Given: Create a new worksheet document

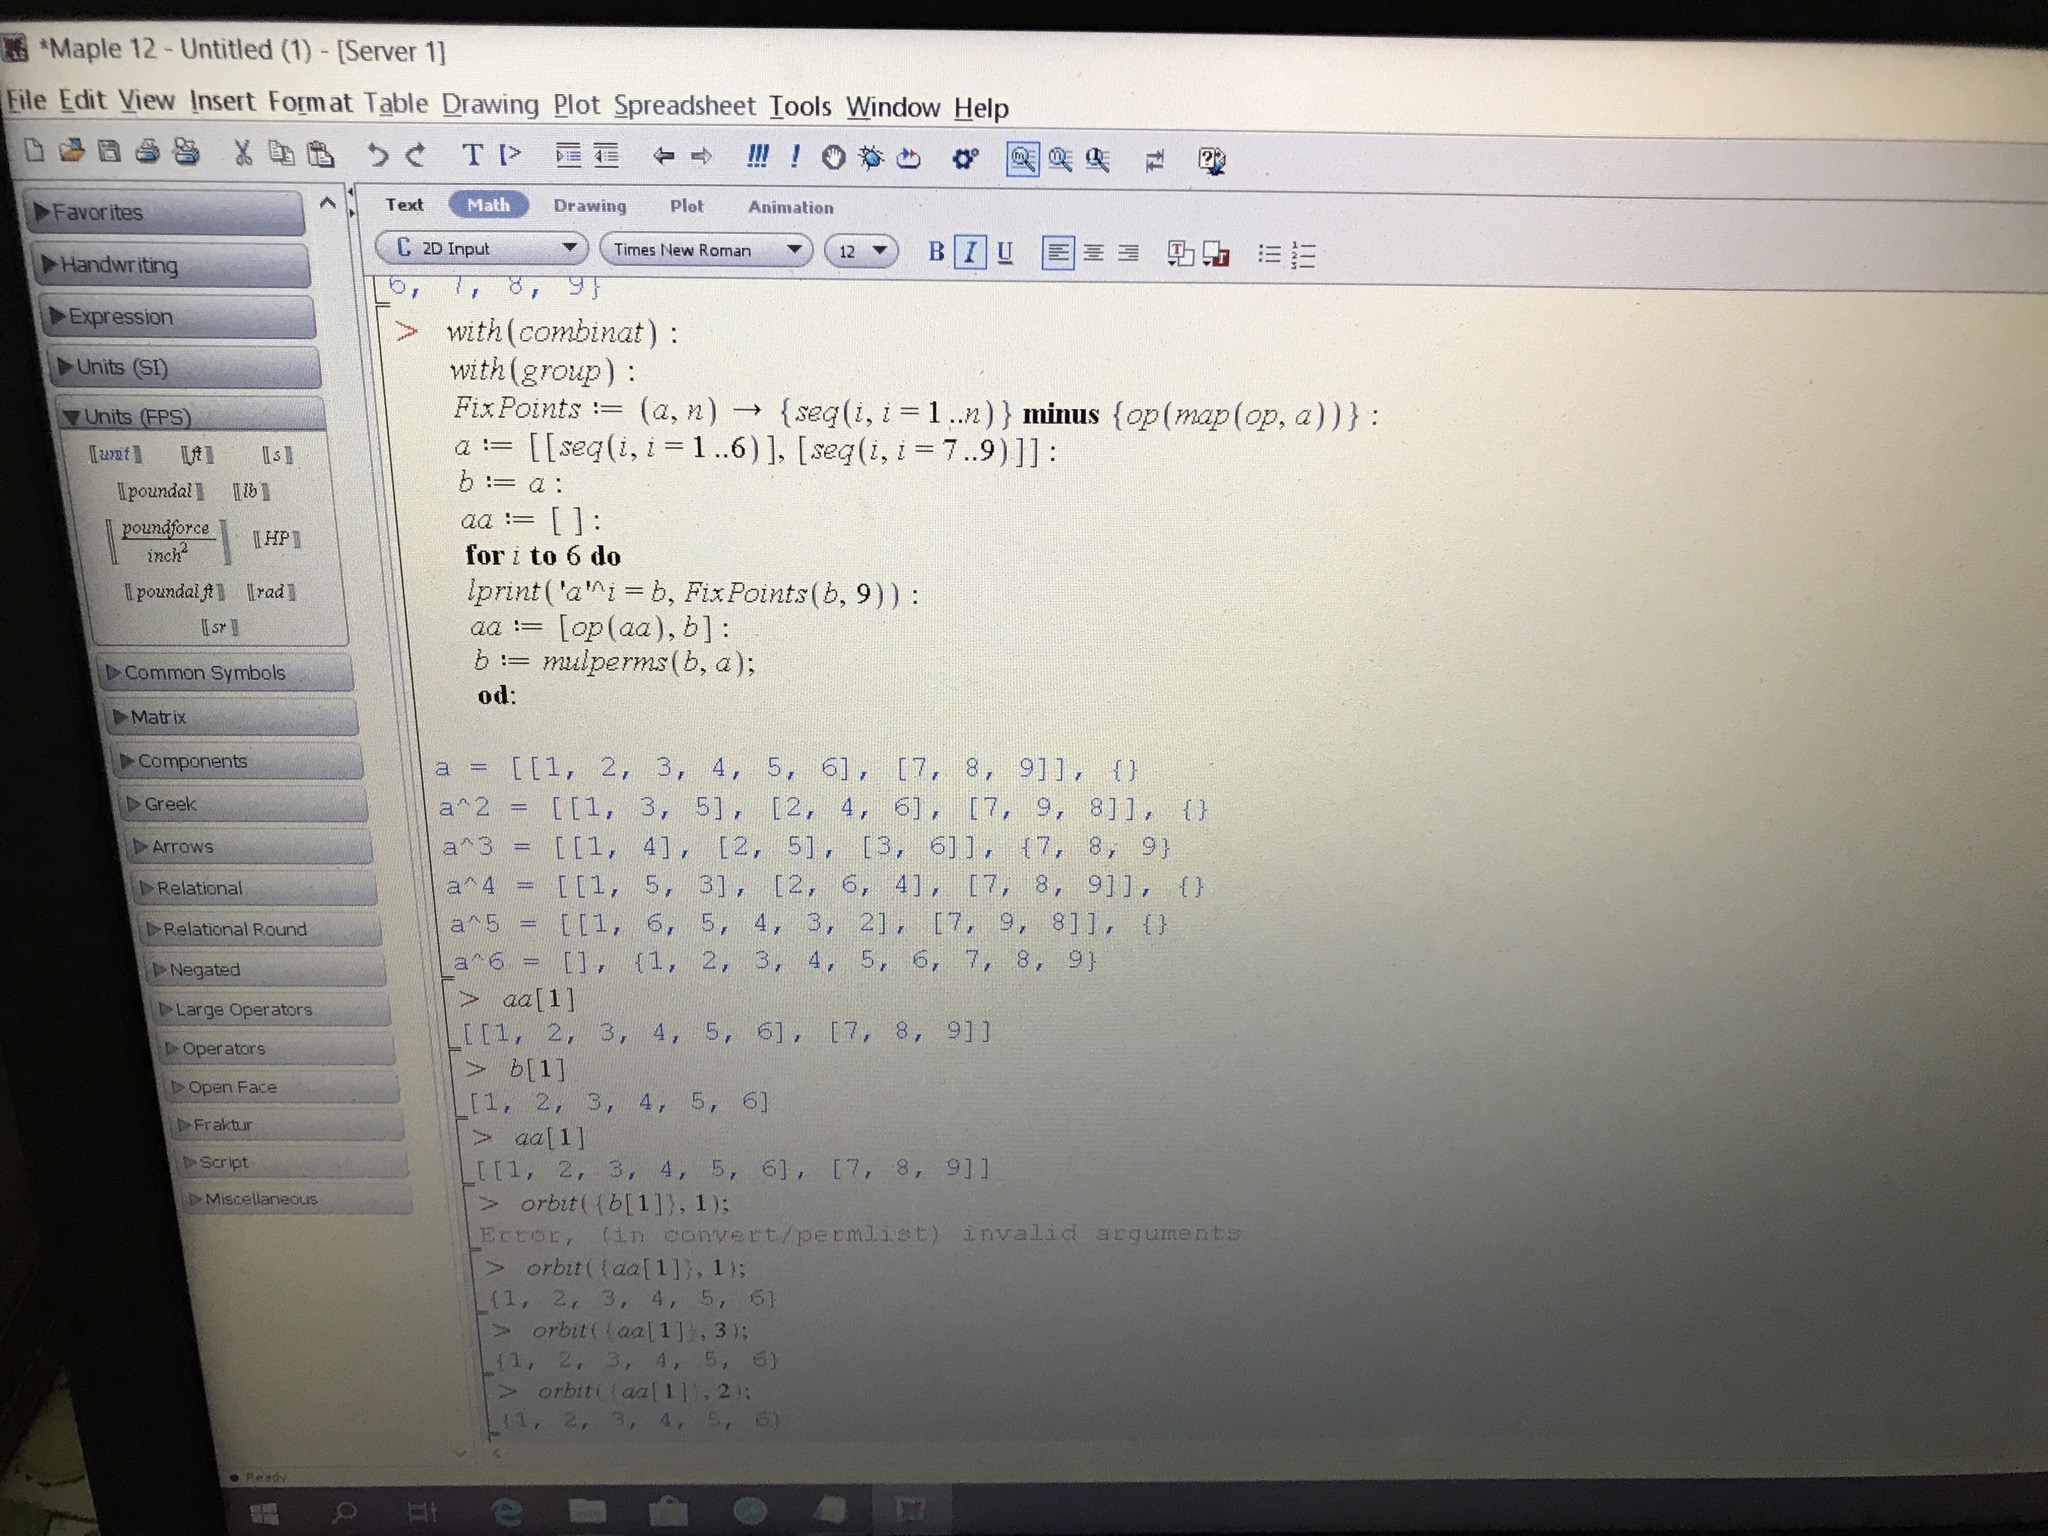Looking at the screenshot, I should click(x=34, y=150).
